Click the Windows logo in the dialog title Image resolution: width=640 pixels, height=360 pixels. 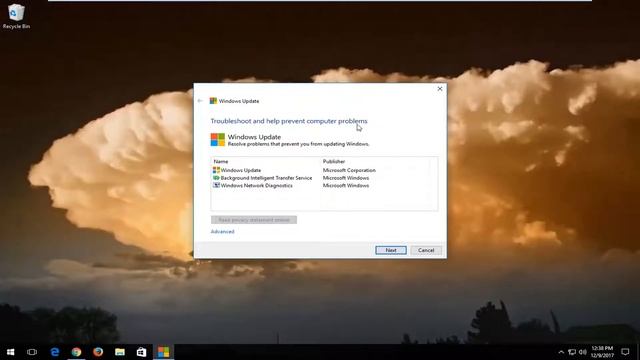(x=213, y=101)
